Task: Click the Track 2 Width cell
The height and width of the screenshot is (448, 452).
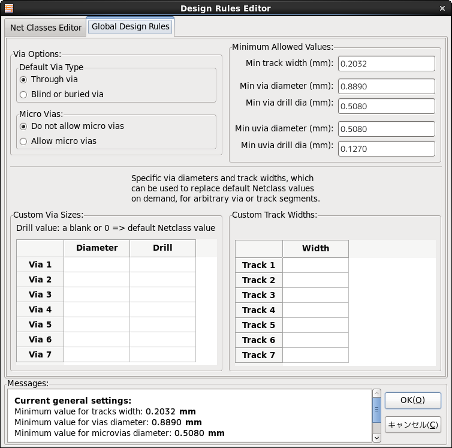Action: click(315, 280)
